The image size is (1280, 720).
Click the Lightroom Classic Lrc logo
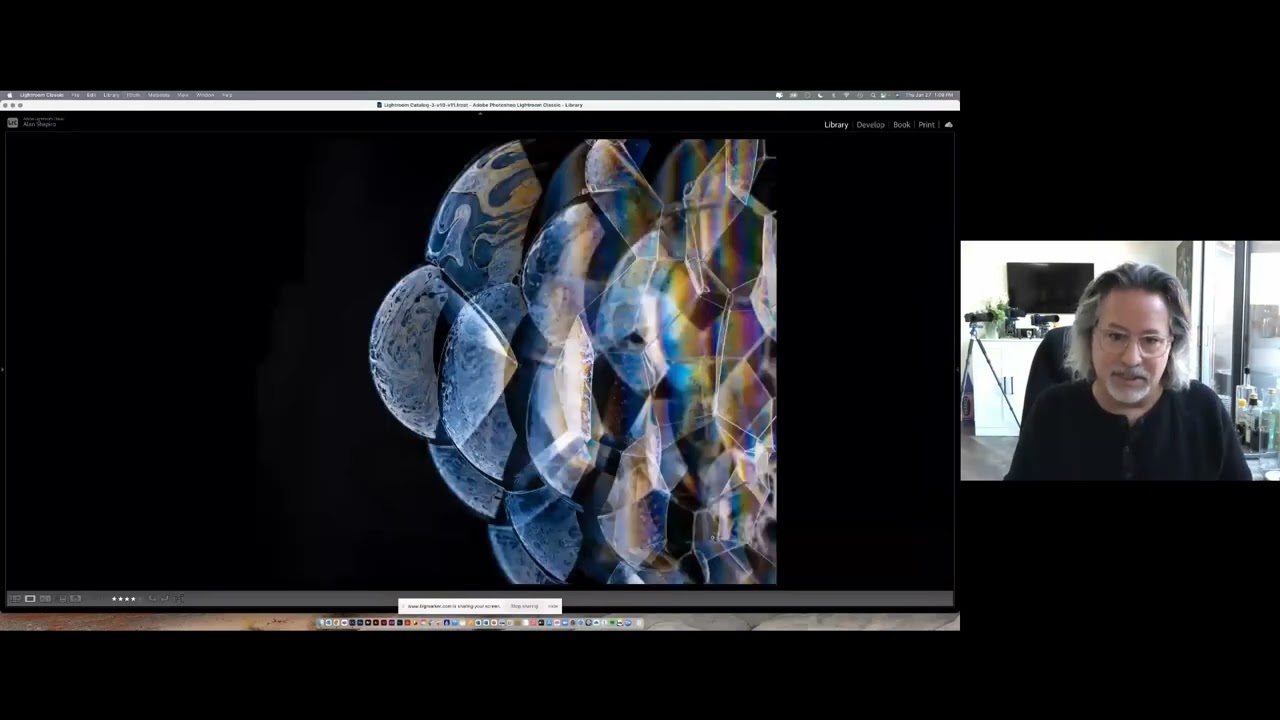pyautogui.click(x=12, y=122)
